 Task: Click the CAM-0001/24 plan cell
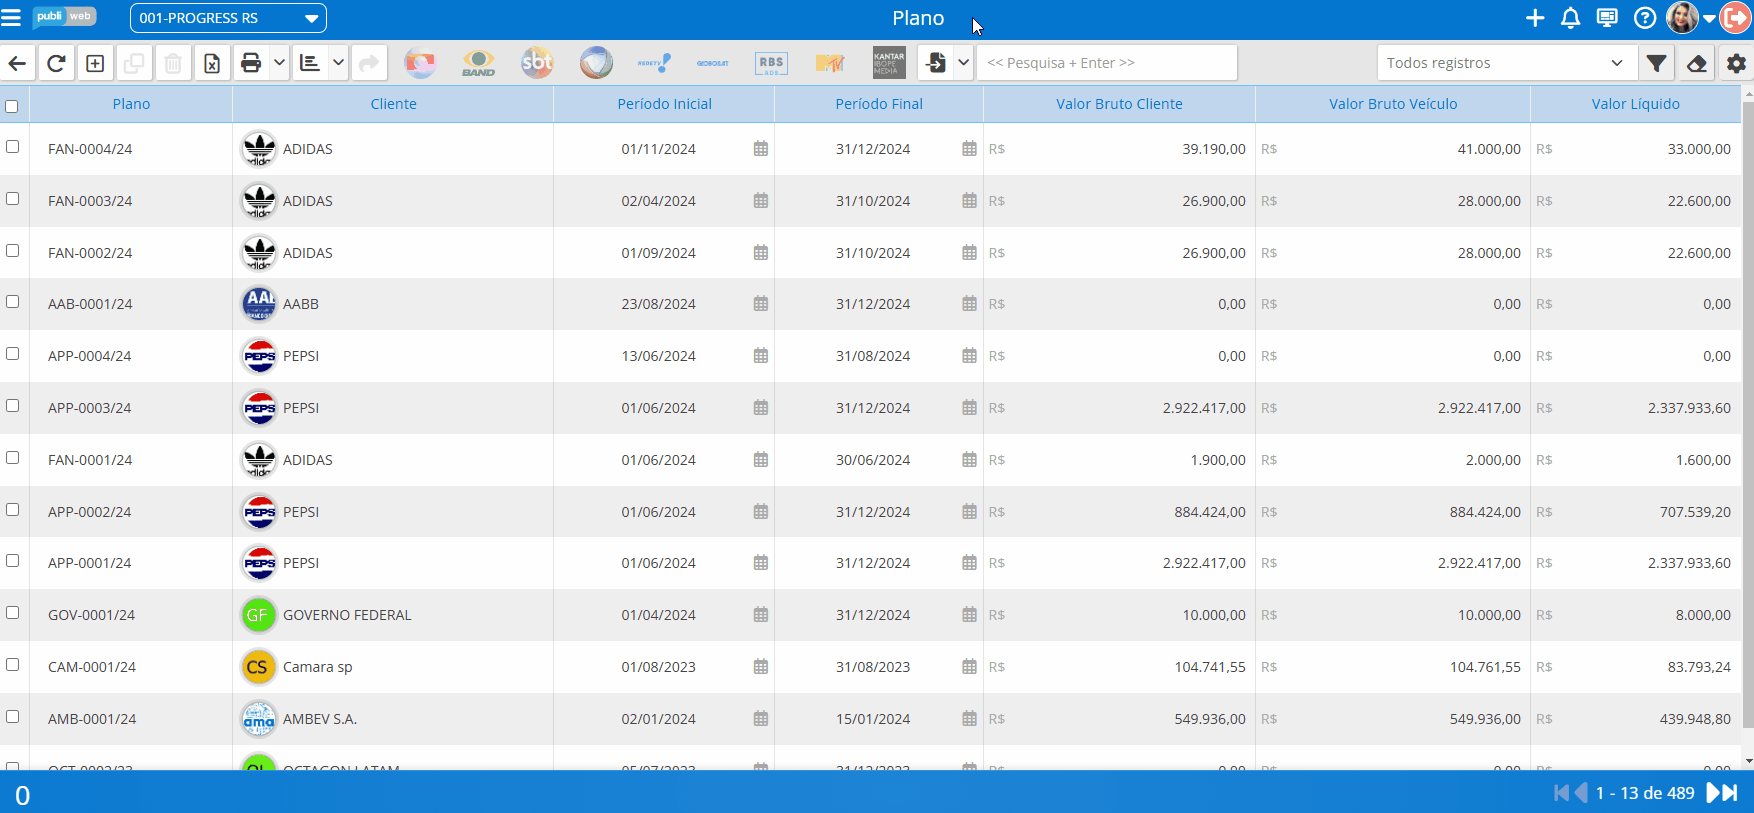(131, 667)
